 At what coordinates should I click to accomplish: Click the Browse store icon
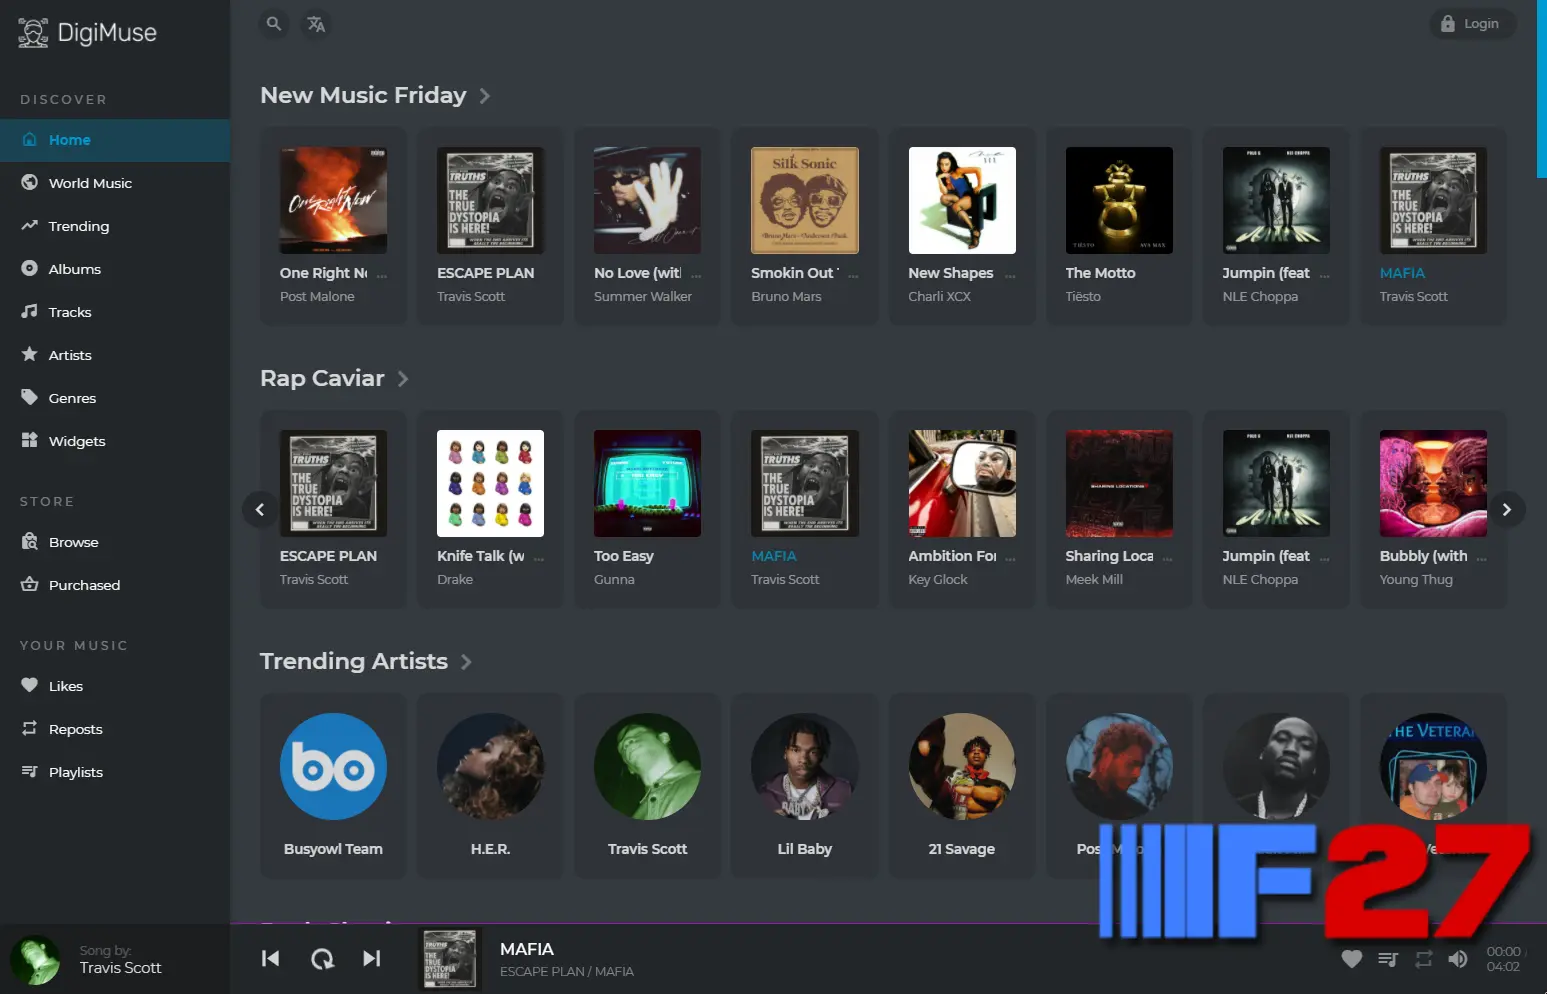coord(30,541)
